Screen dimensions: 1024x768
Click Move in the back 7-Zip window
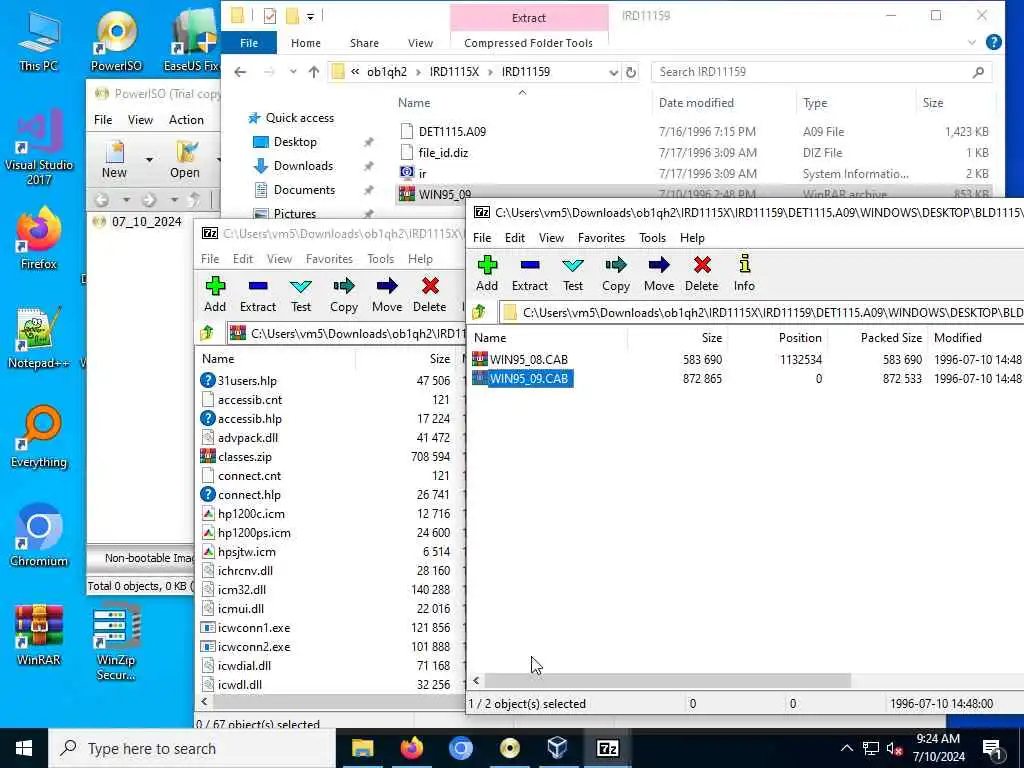(387, 295)
